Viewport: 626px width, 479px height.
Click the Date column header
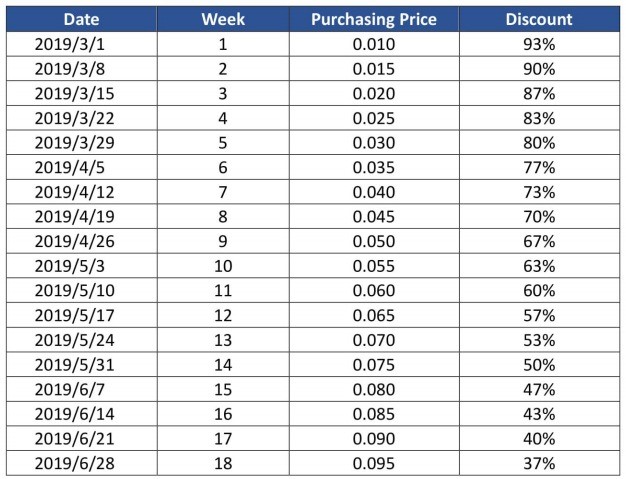point(81,19)
